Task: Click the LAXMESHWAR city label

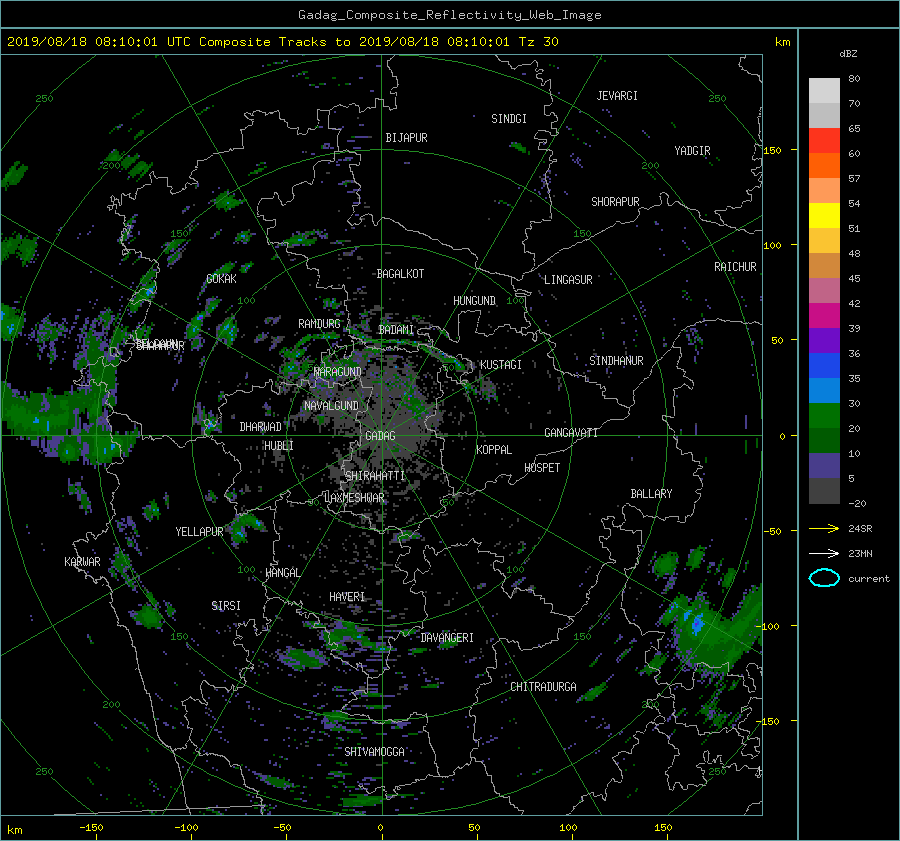Action: 354,498
